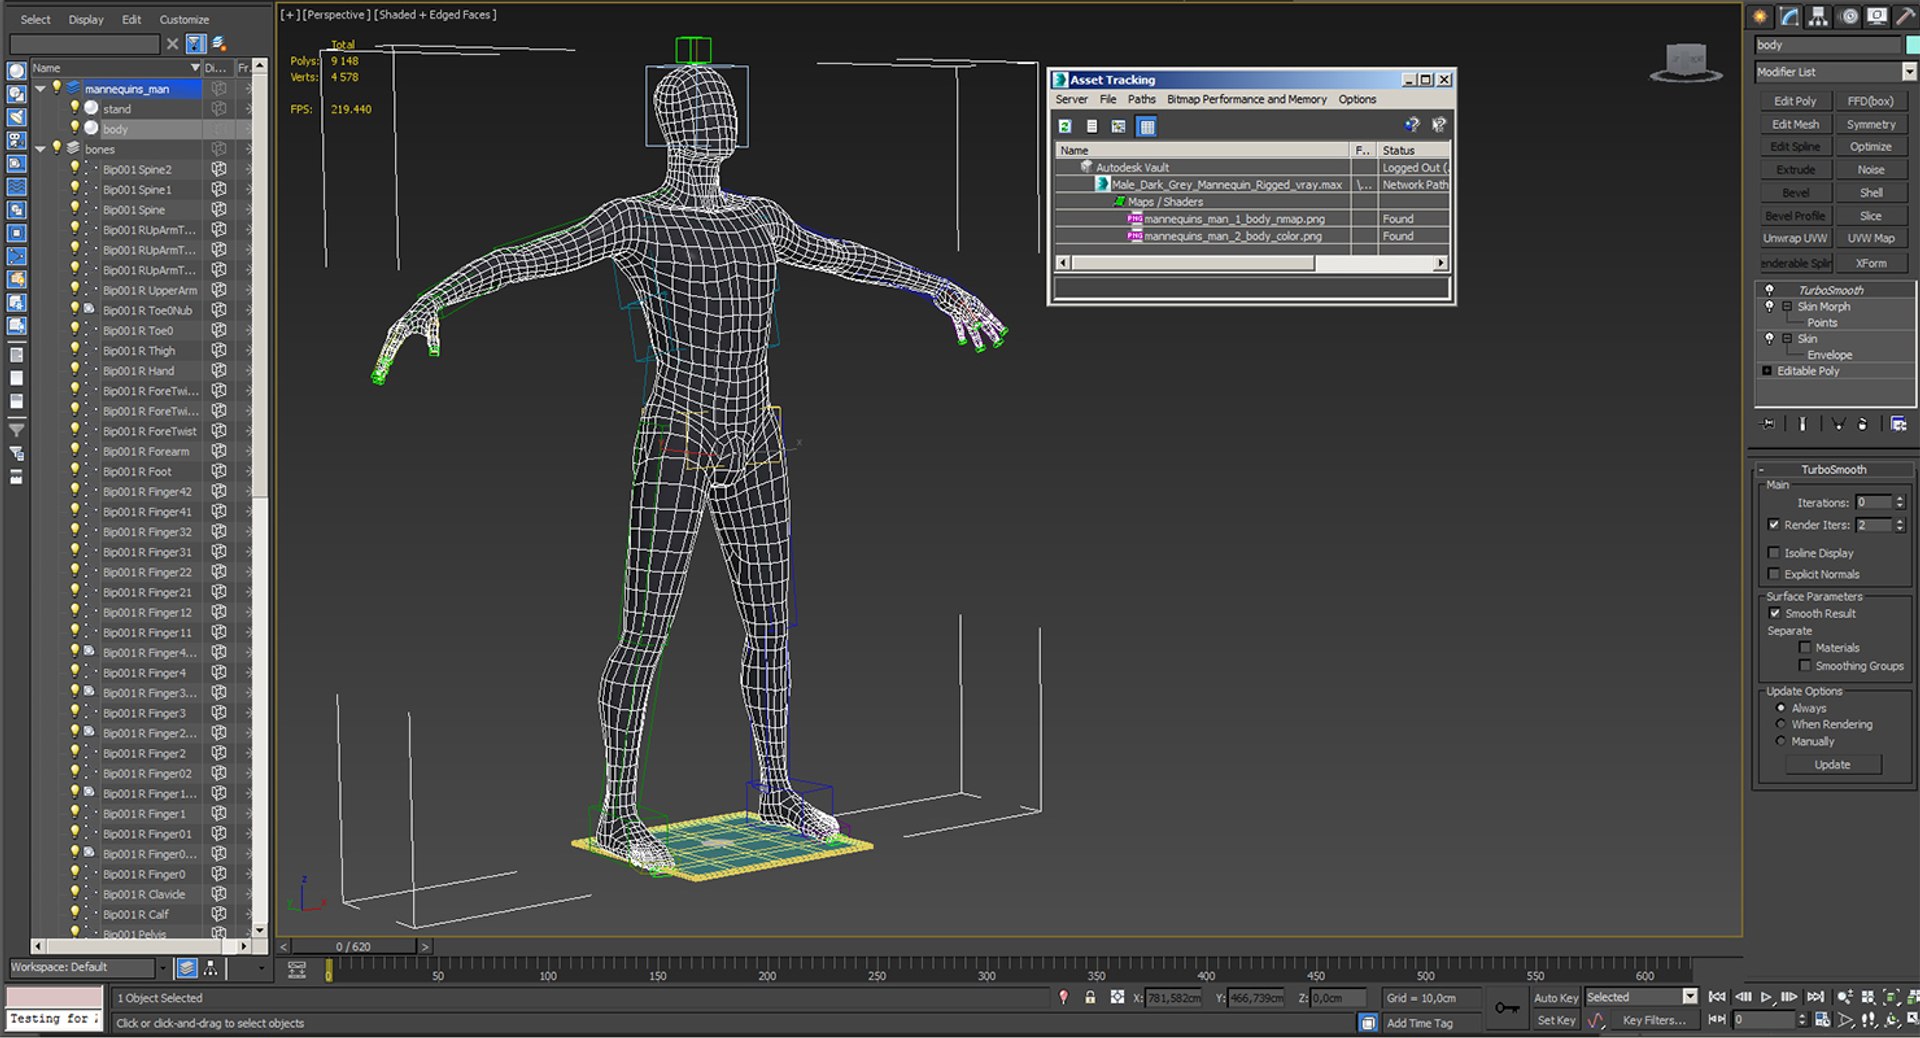
Task: Collapse Skin Morph modifier sub-levels
Action: [1787, 307]
